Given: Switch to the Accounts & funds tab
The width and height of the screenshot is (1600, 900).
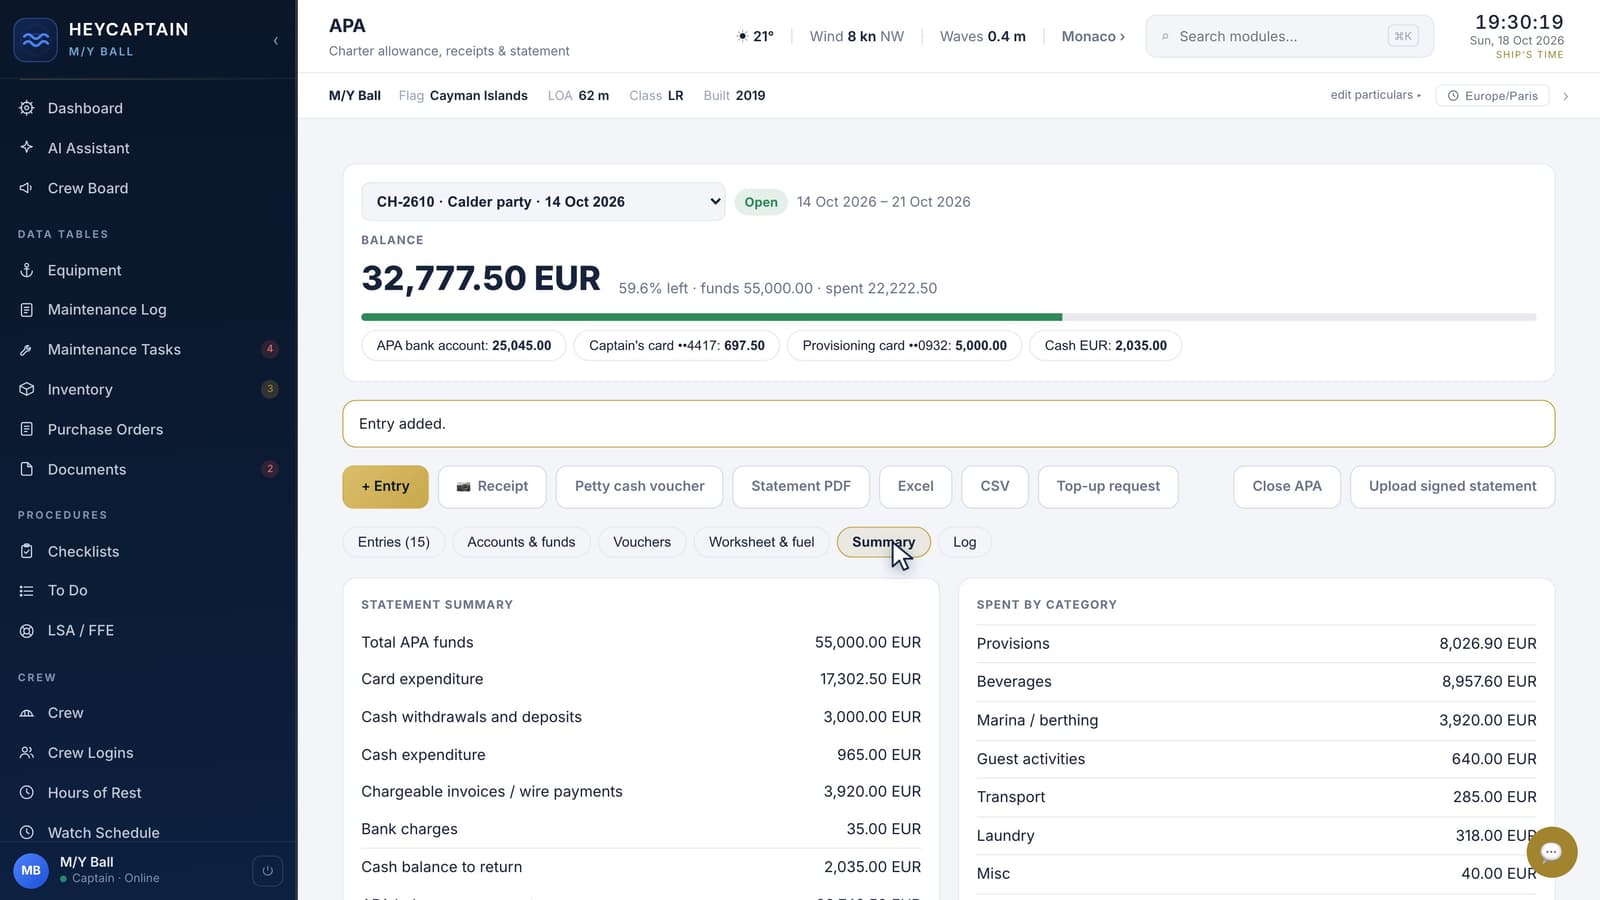Looking at the screenshot, I should click(x=521, y=542).
